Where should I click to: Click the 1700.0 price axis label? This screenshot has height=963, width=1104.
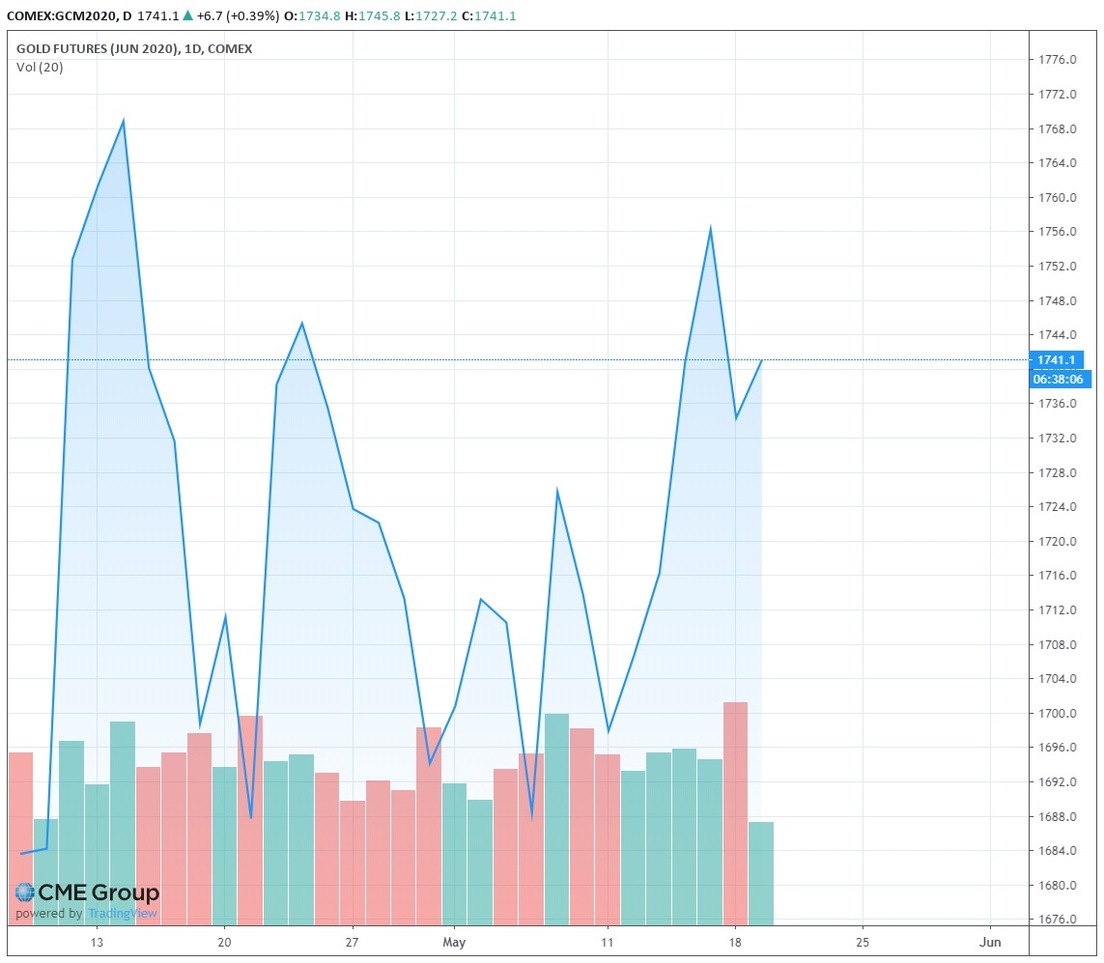tap(1057, 713)
